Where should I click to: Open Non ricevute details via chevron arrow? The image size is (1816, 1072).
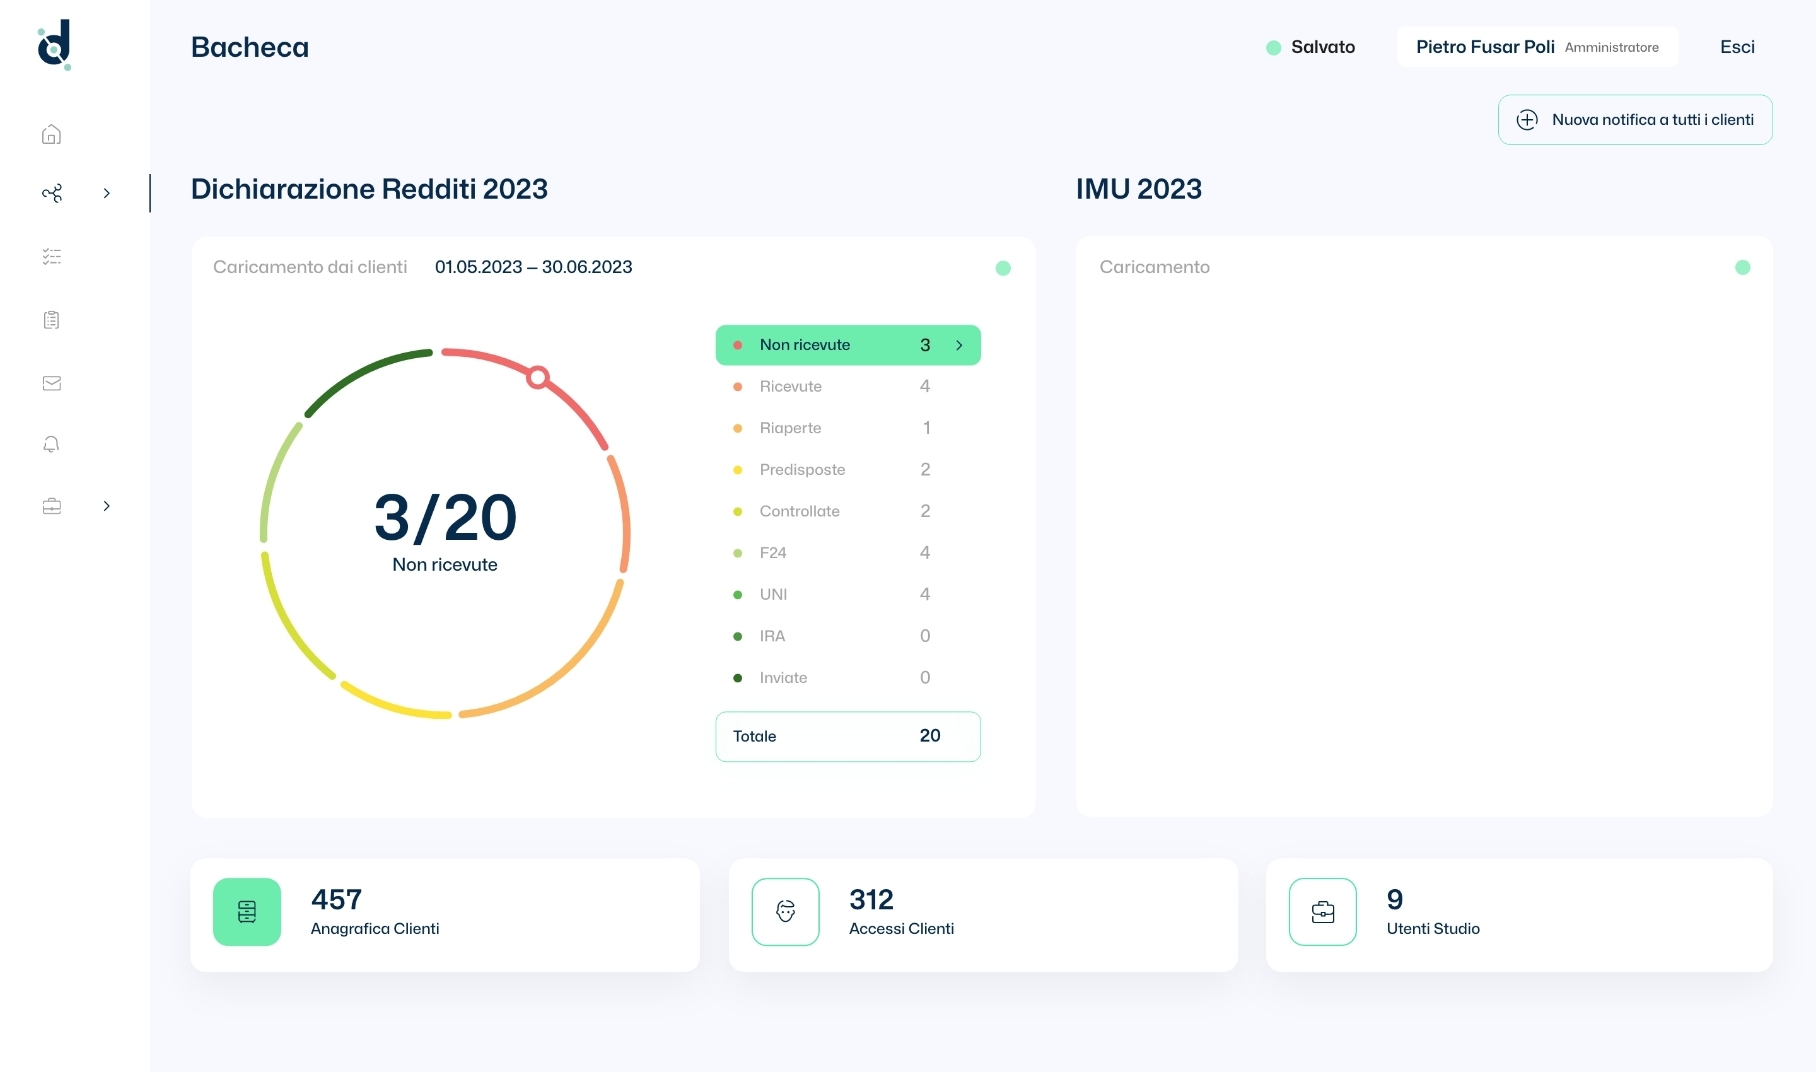(959, 345)
